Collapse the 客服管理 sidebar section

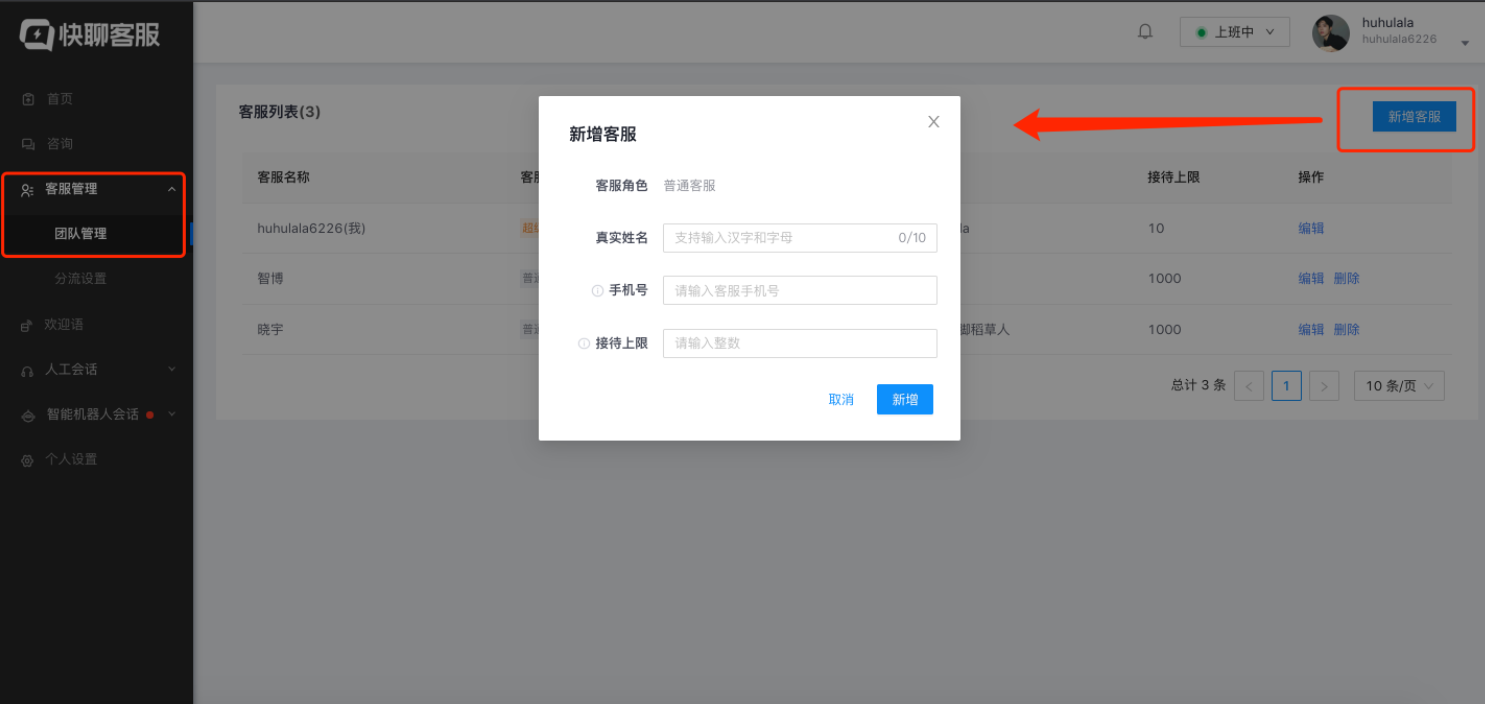tap(171, 189)
